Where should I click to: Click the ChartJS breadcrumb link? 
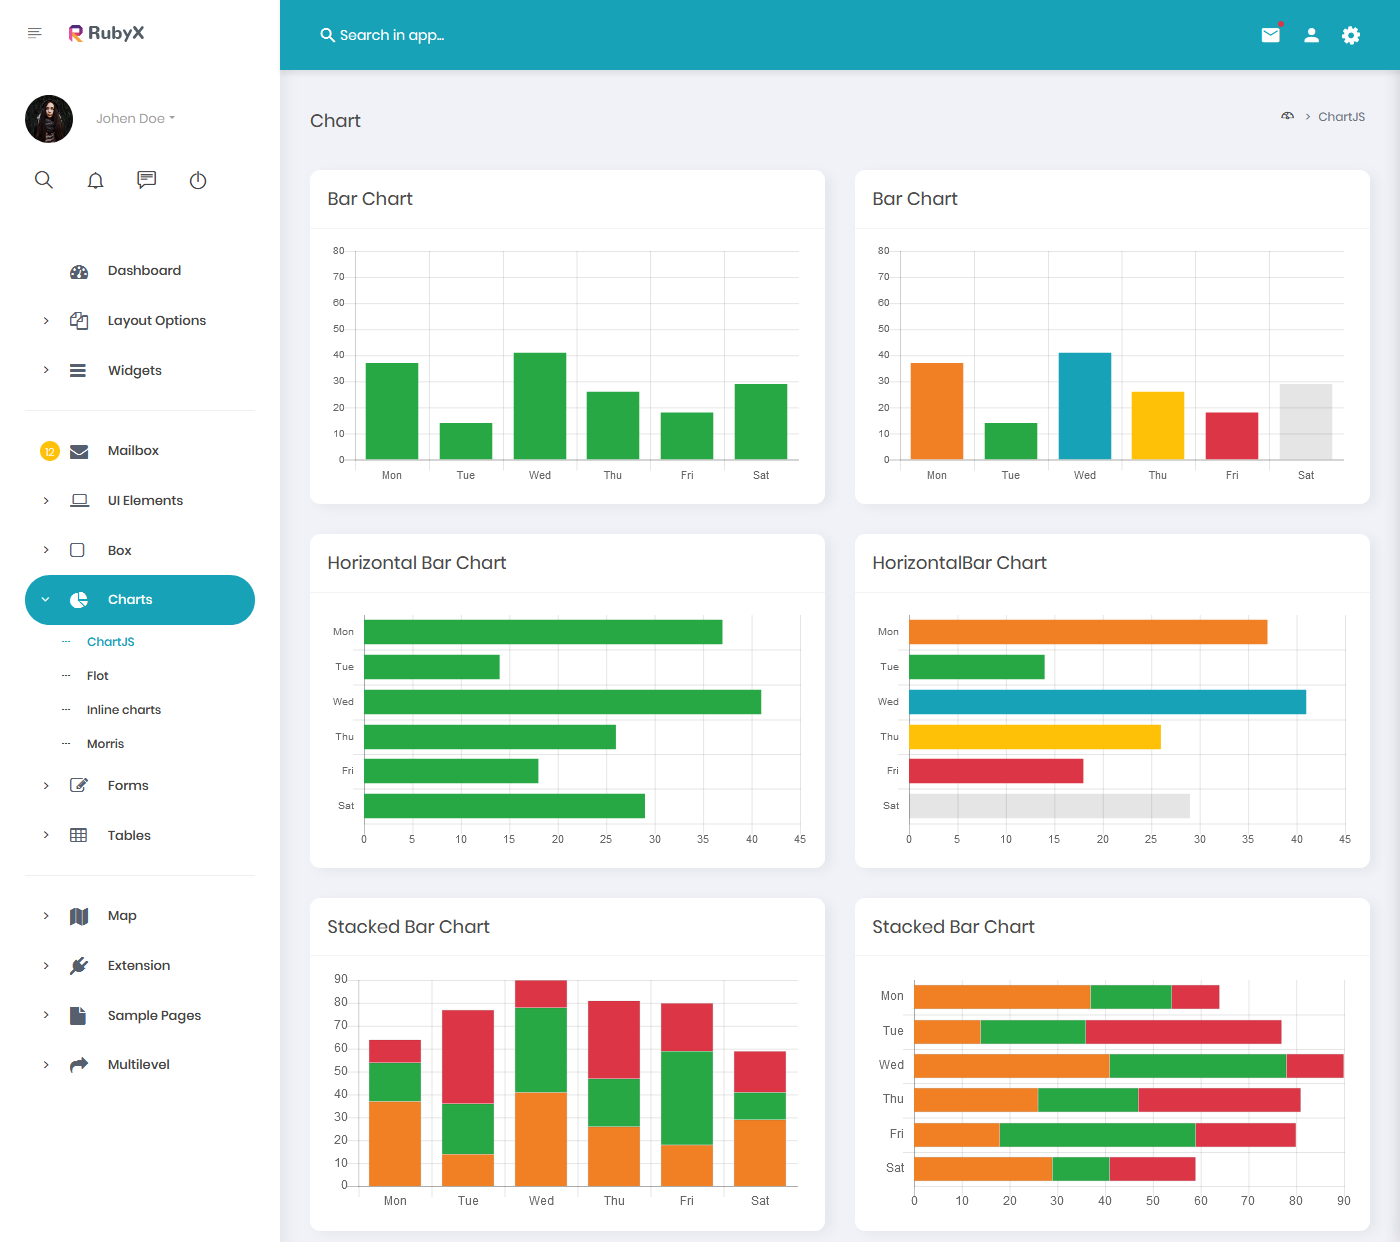click(x=1341, y=116)
